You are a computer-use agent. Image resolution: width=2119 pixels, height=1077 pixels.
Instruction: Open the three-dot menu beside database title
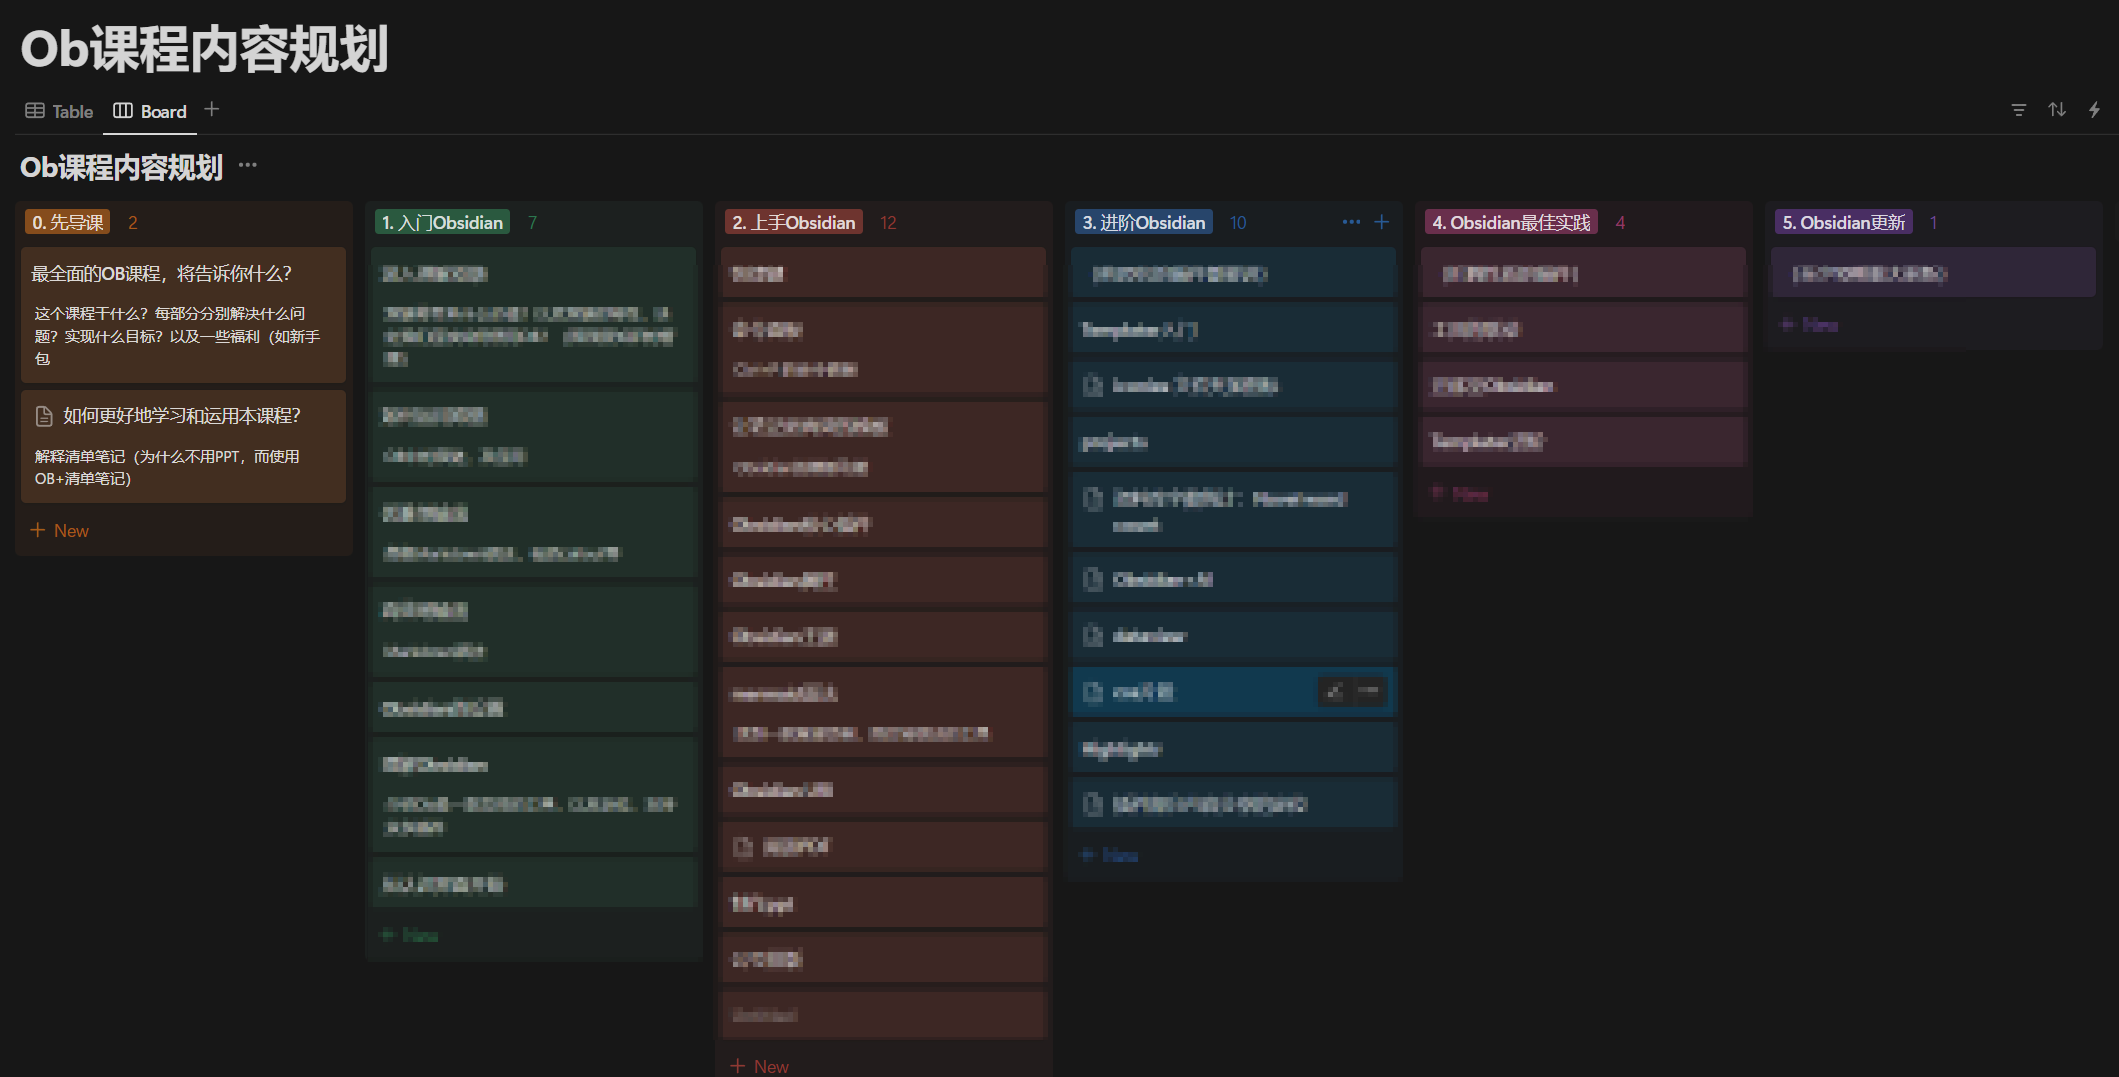(248, 165)
